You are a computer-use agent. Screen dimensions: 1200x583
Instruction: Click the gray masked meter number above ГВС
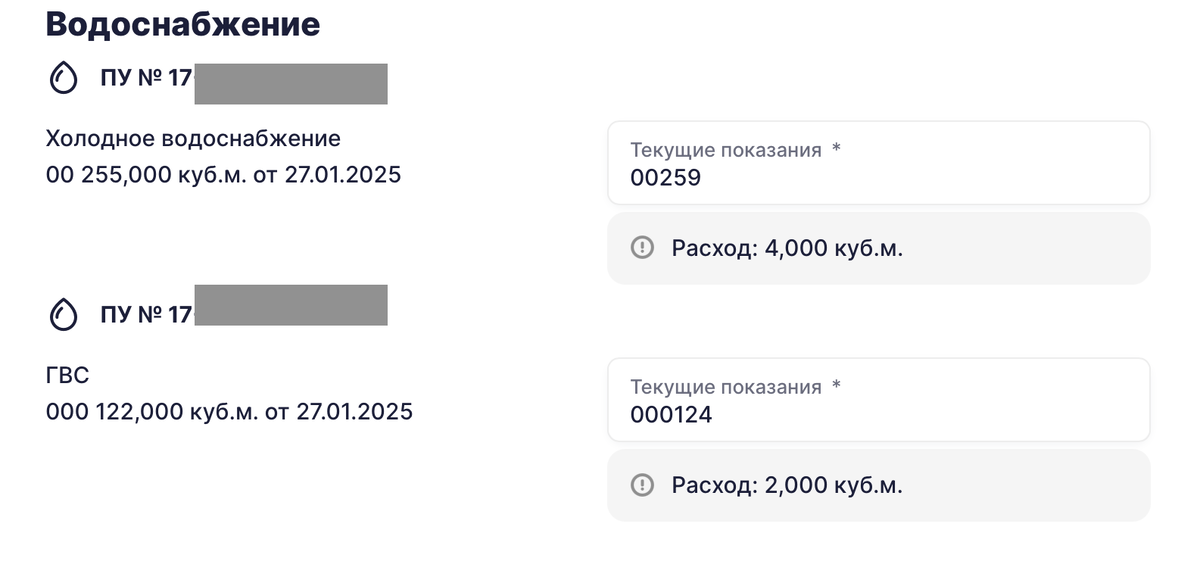click(291, 305)
